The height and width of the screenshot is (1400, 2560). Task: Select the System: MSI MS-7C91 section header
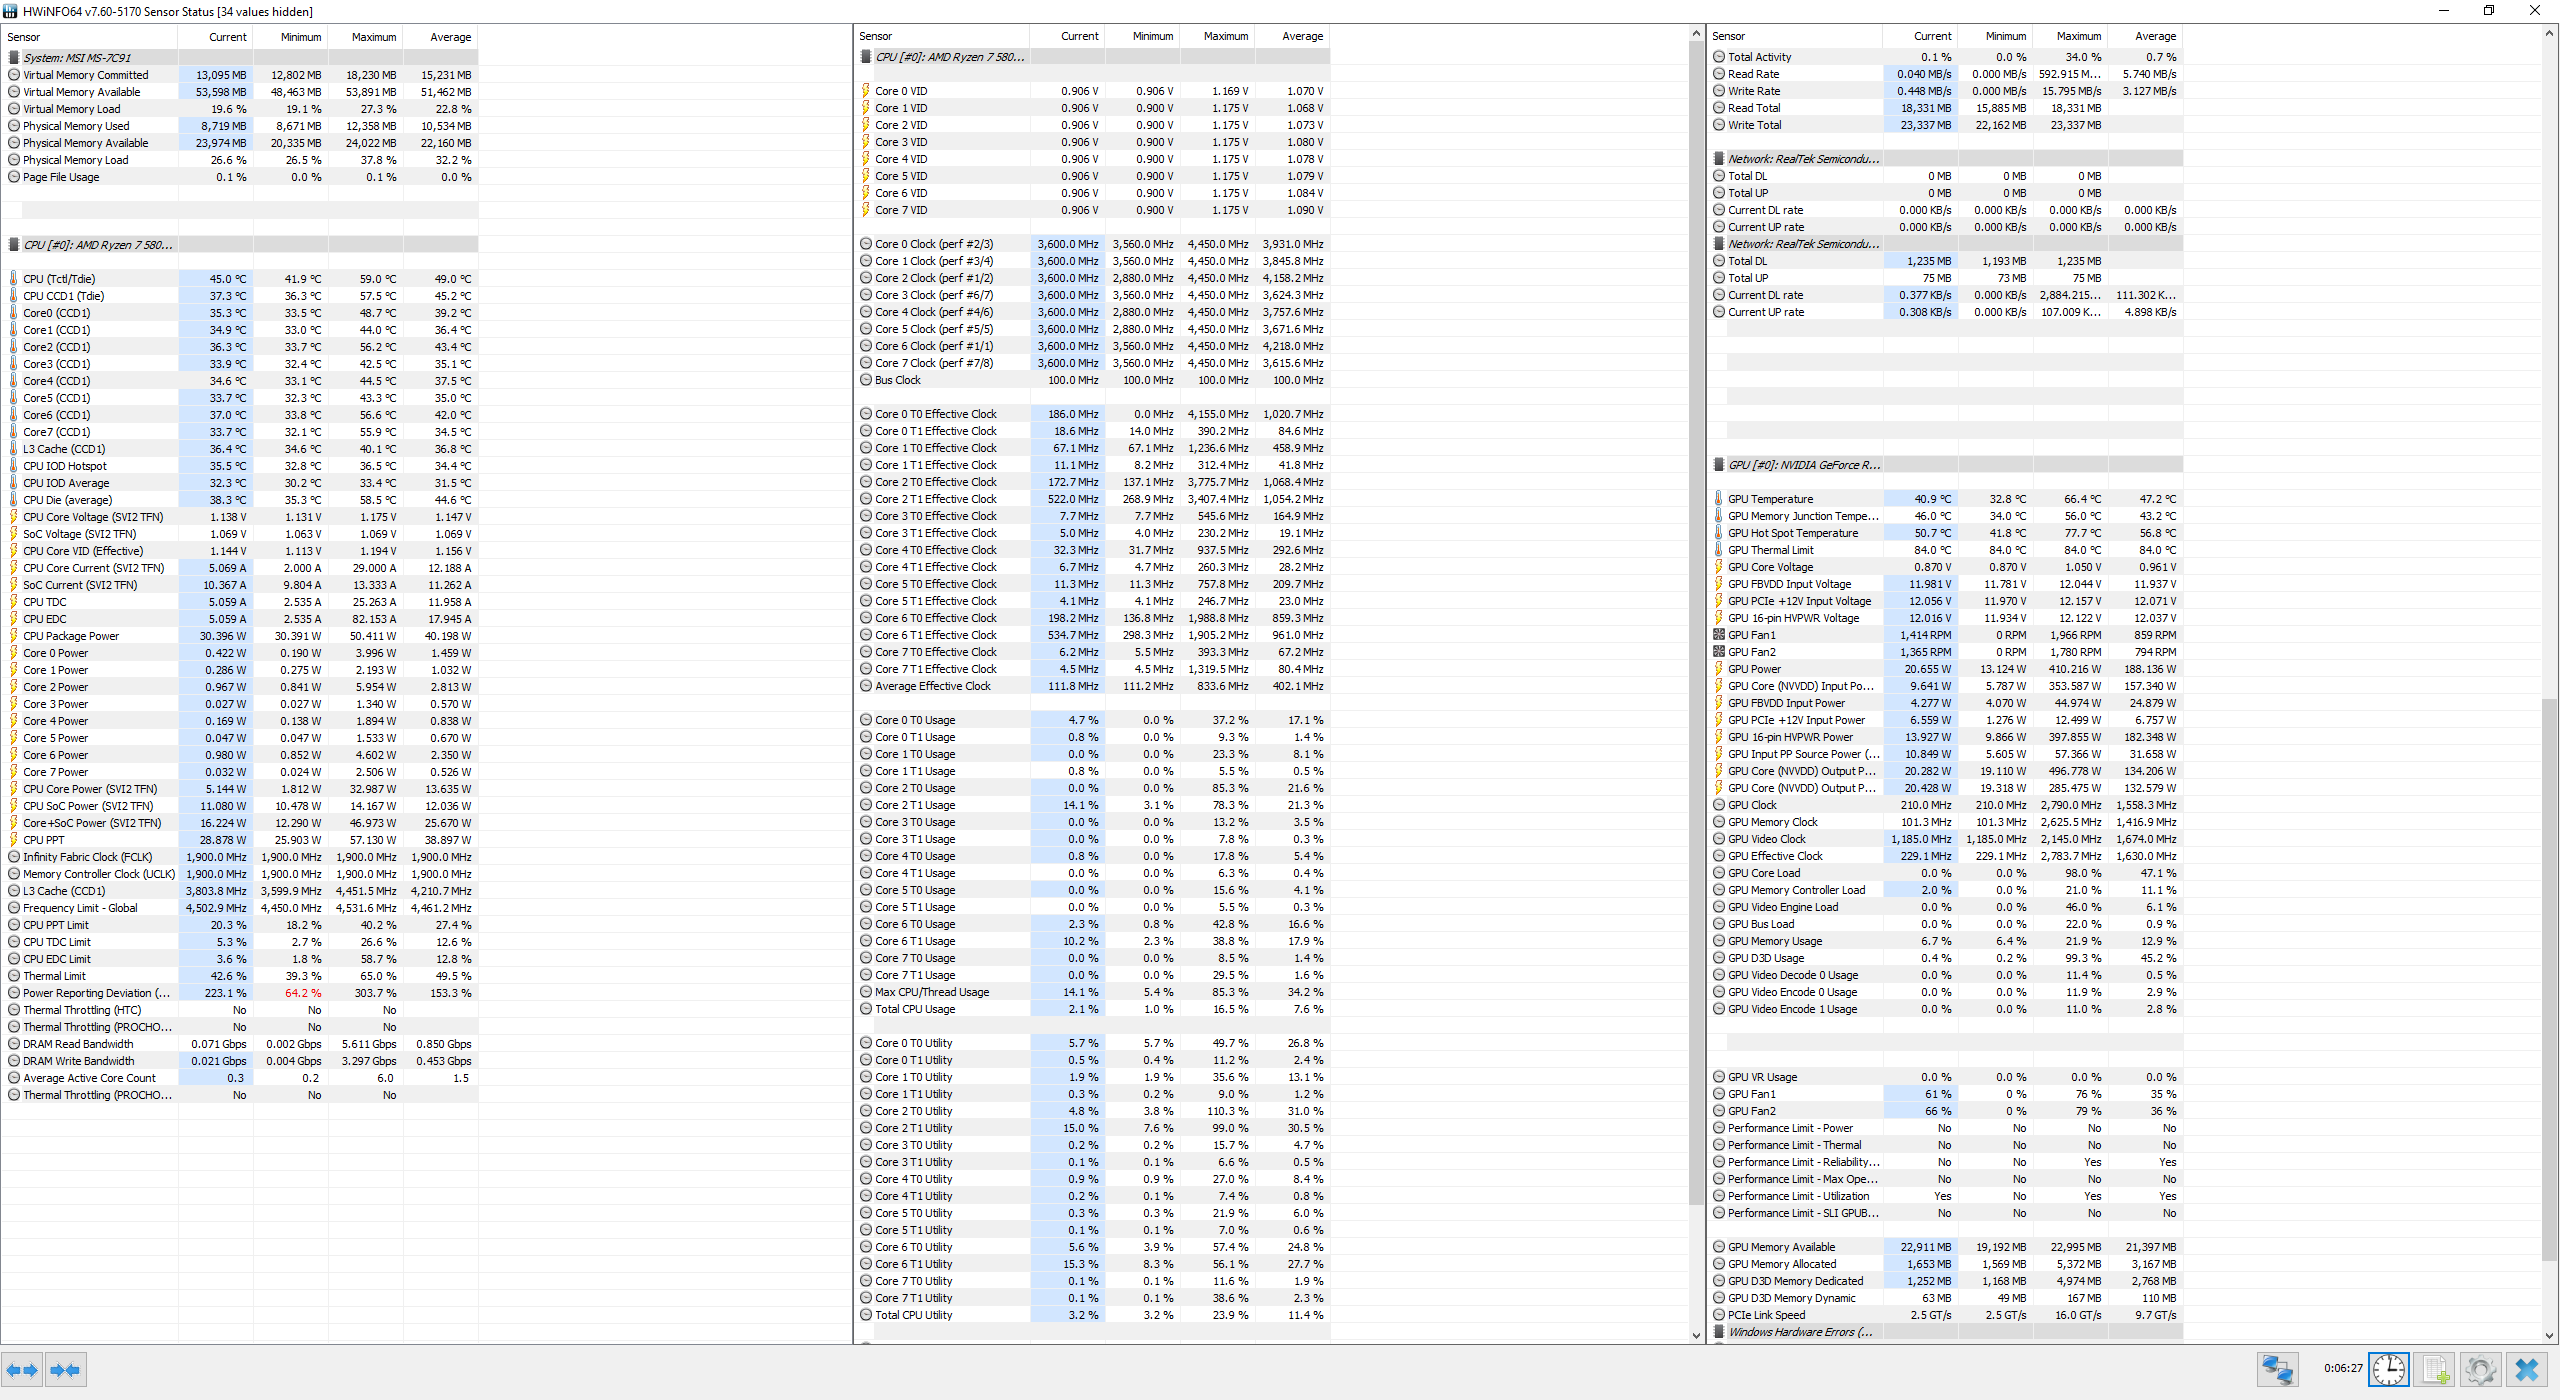77,58
